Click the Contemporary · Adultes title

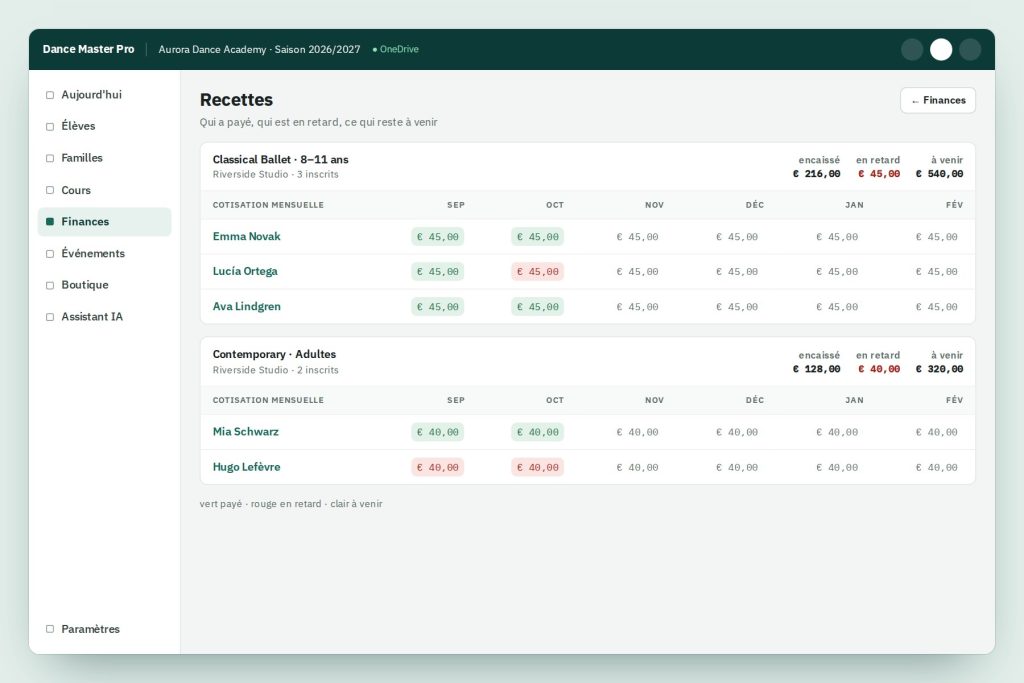coord(274,354)
